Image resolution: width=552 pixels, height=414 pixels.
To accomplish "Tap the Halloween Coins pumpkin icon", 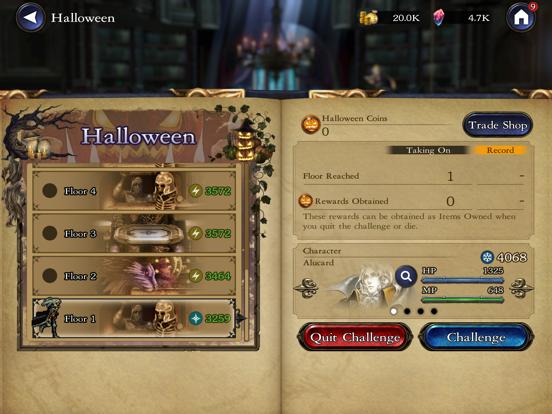I will tap(310, 125).
